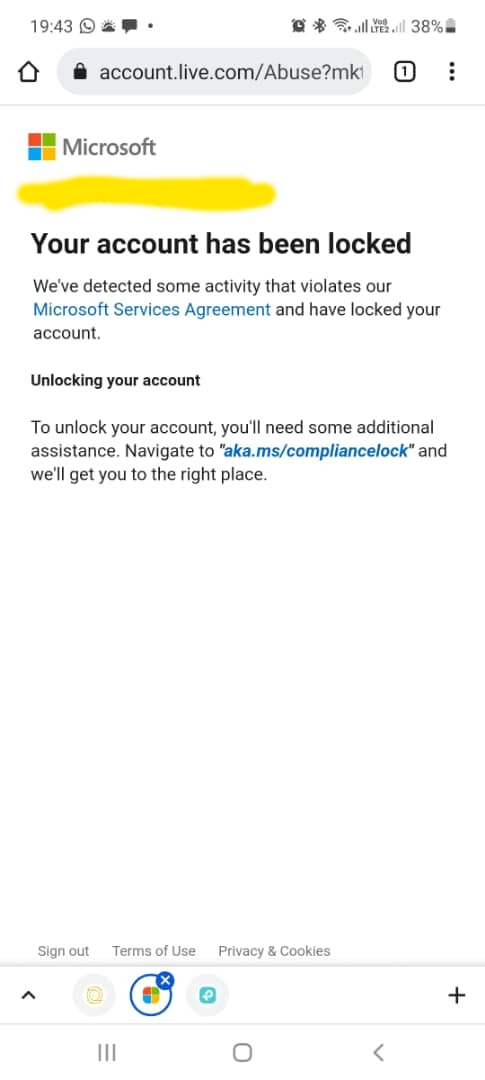The width and height of the screenshot is (485, 1080).
Task: Add a new tab with plus icon
Action: pos(457,995)
